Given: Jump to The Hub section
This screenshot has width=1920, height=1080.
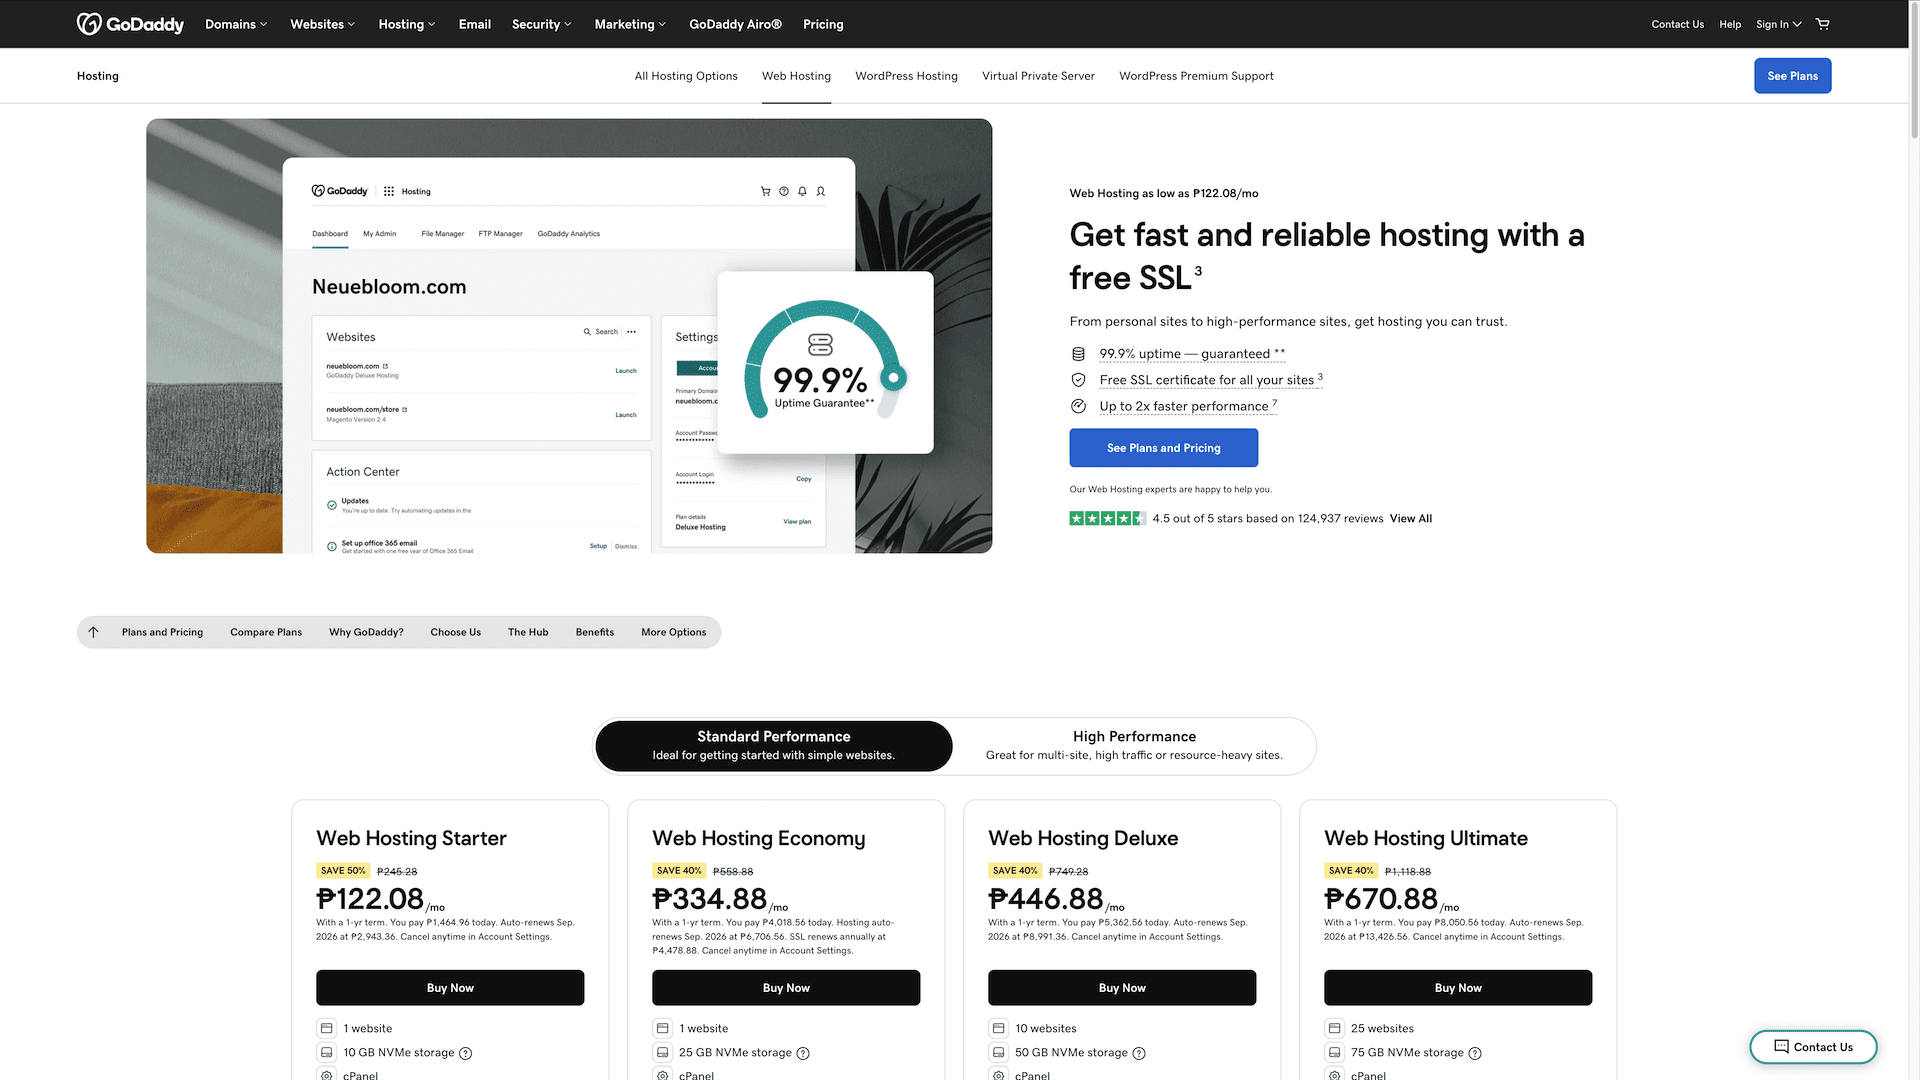Looking at the screenshot, I should [x=528, y=632].
